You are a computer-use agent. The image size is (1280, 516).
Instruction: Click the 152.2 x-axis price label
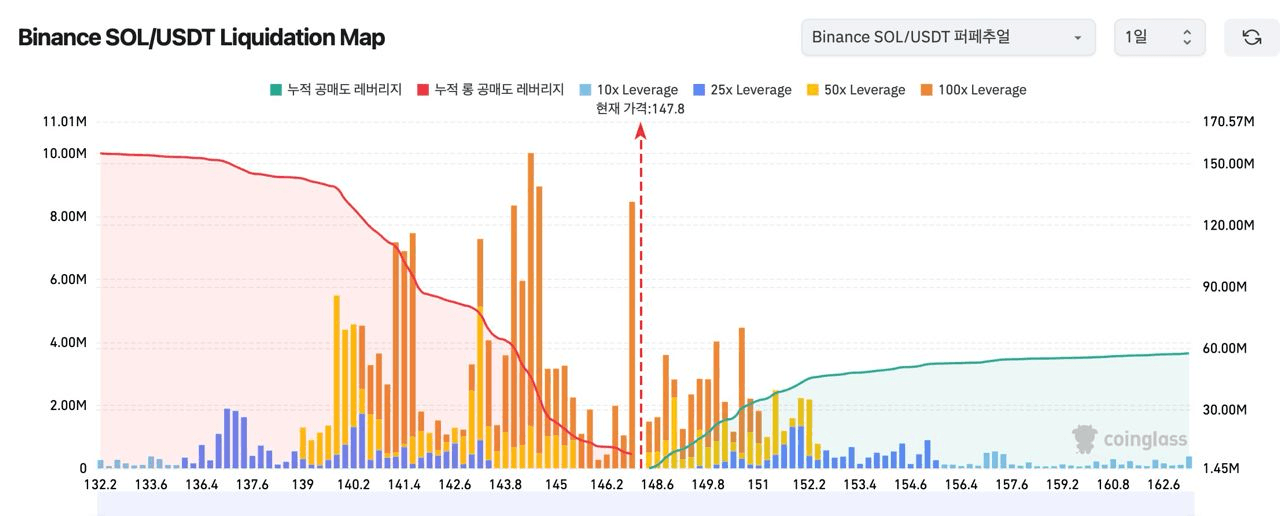pos(809,484)
